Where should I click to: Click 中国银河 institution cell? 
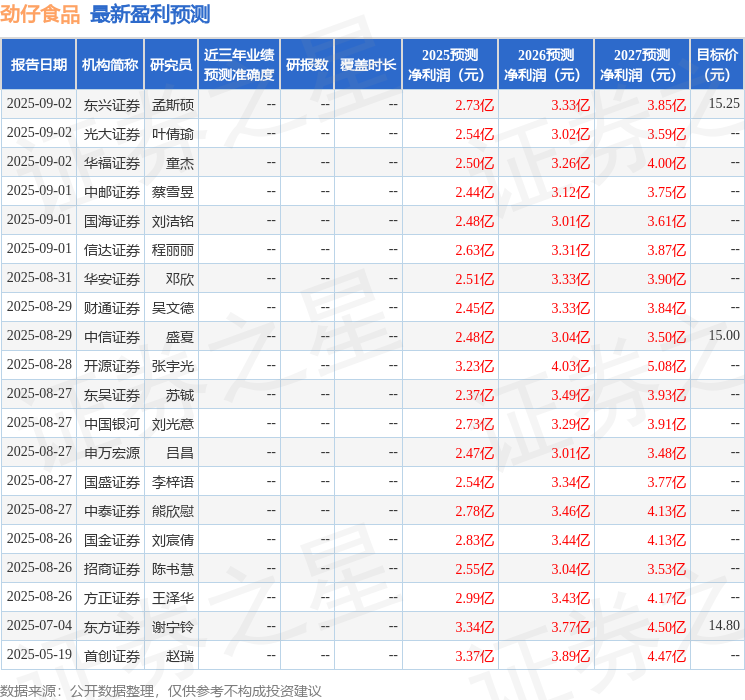pos(112,424)
